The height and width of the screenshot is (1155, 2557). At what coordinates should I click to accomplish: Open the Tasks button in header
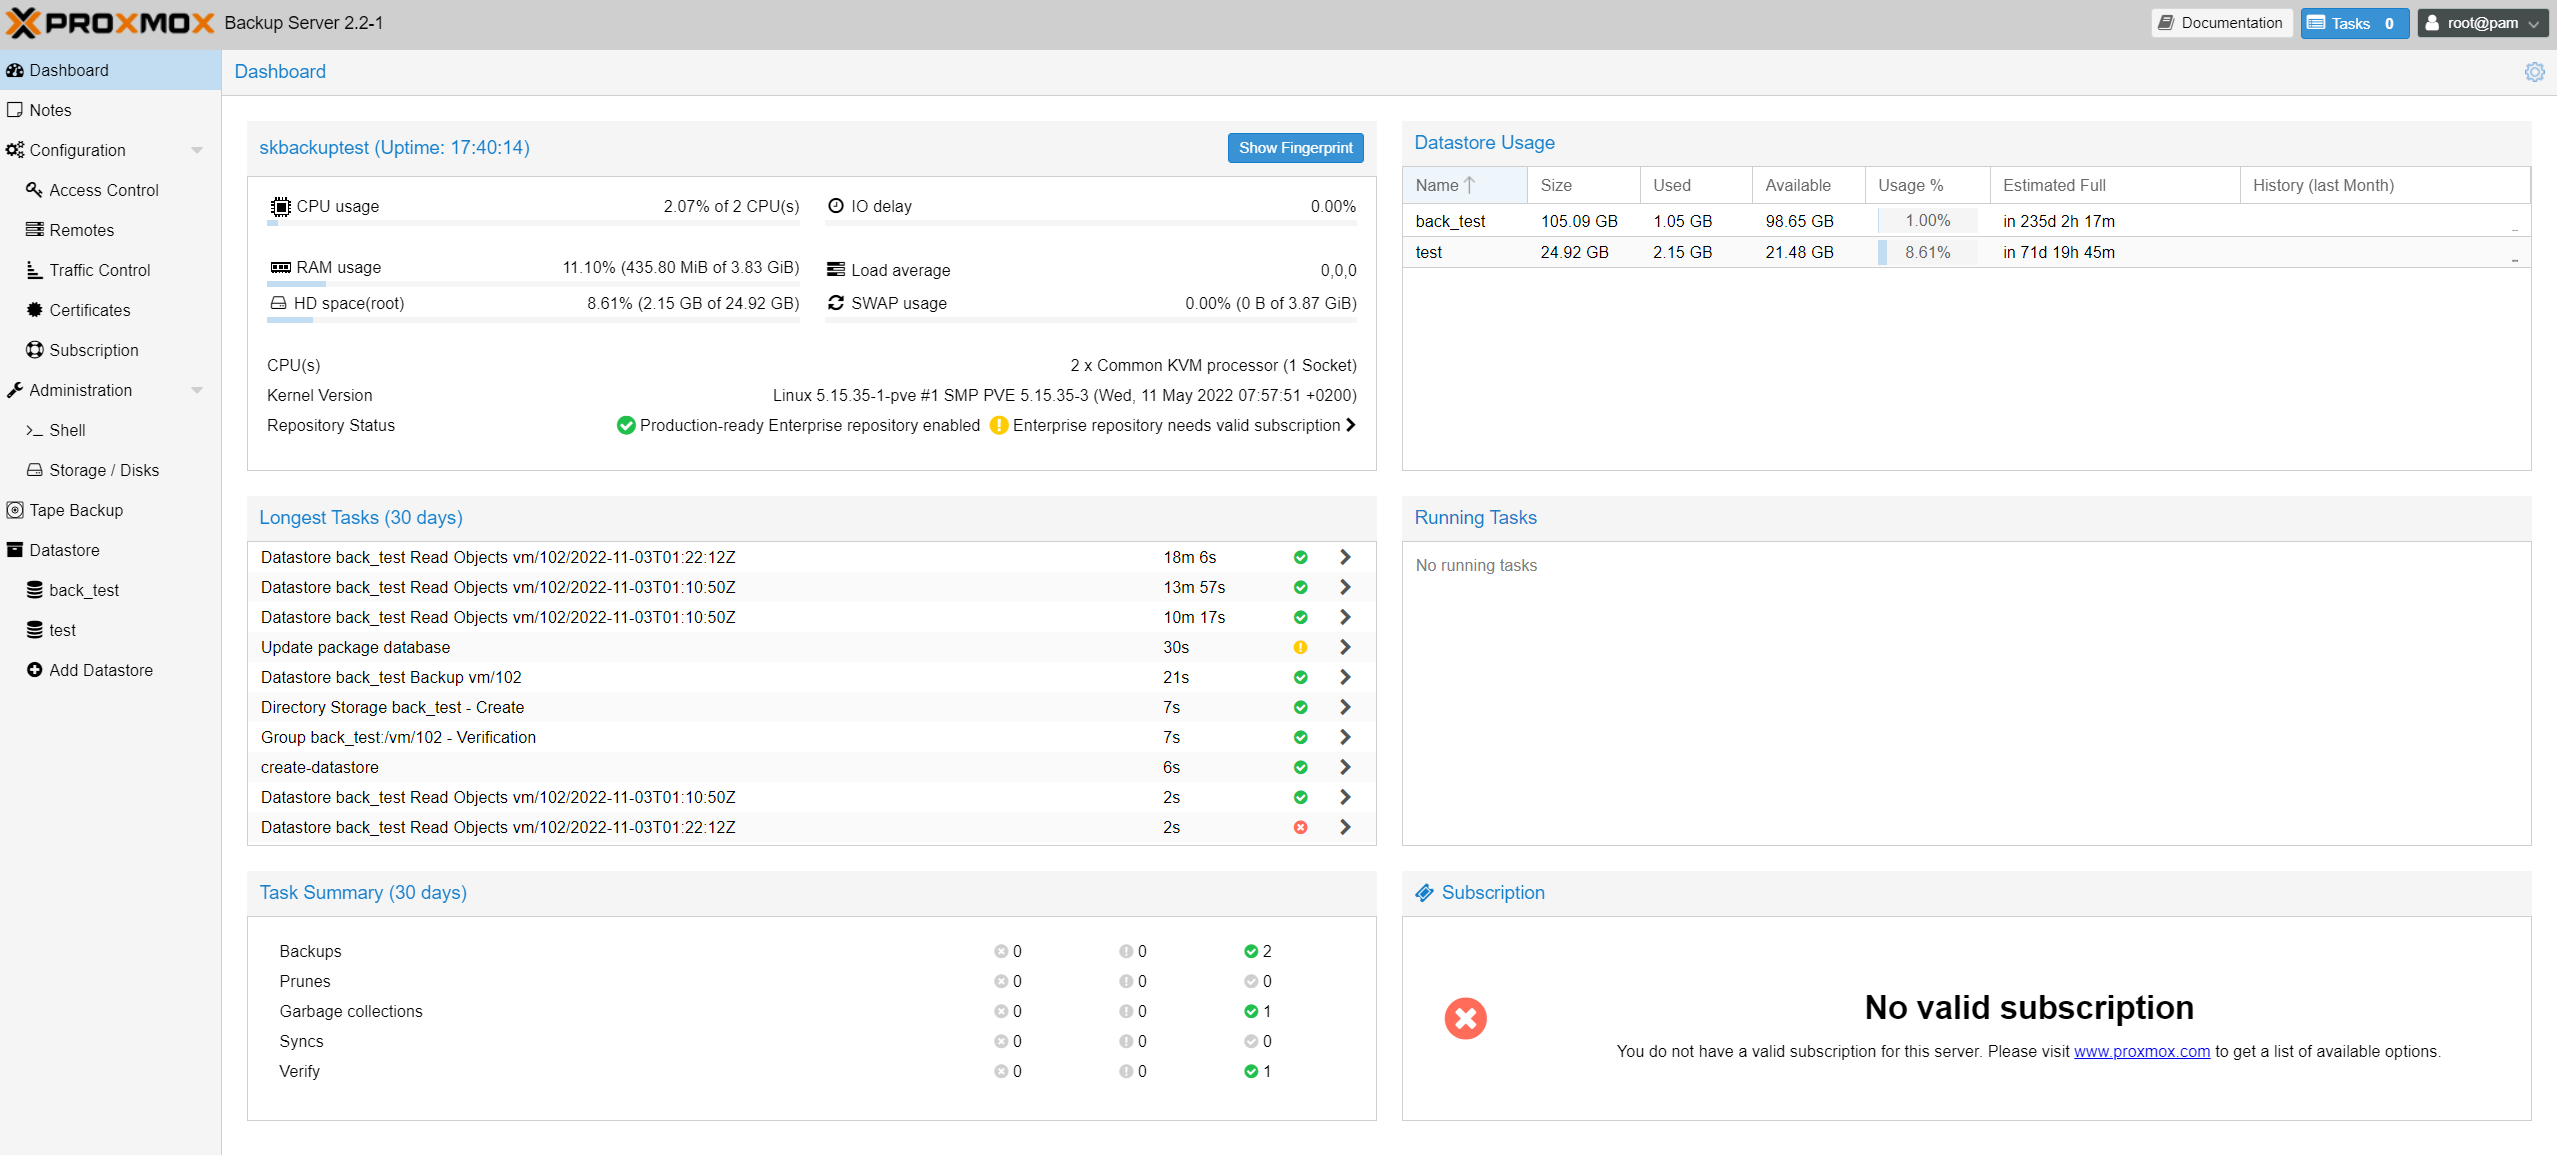click(x=2354, y=23)
